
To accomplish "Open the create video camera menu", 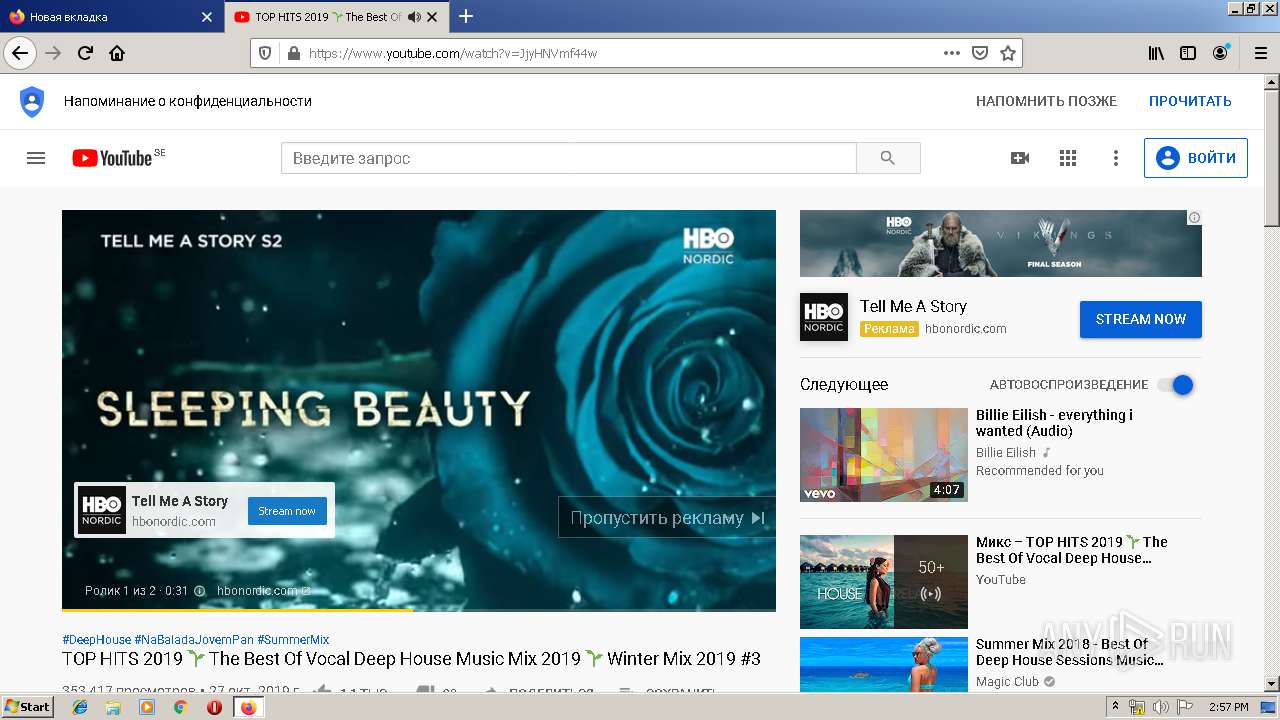I will coord(1020,158).
